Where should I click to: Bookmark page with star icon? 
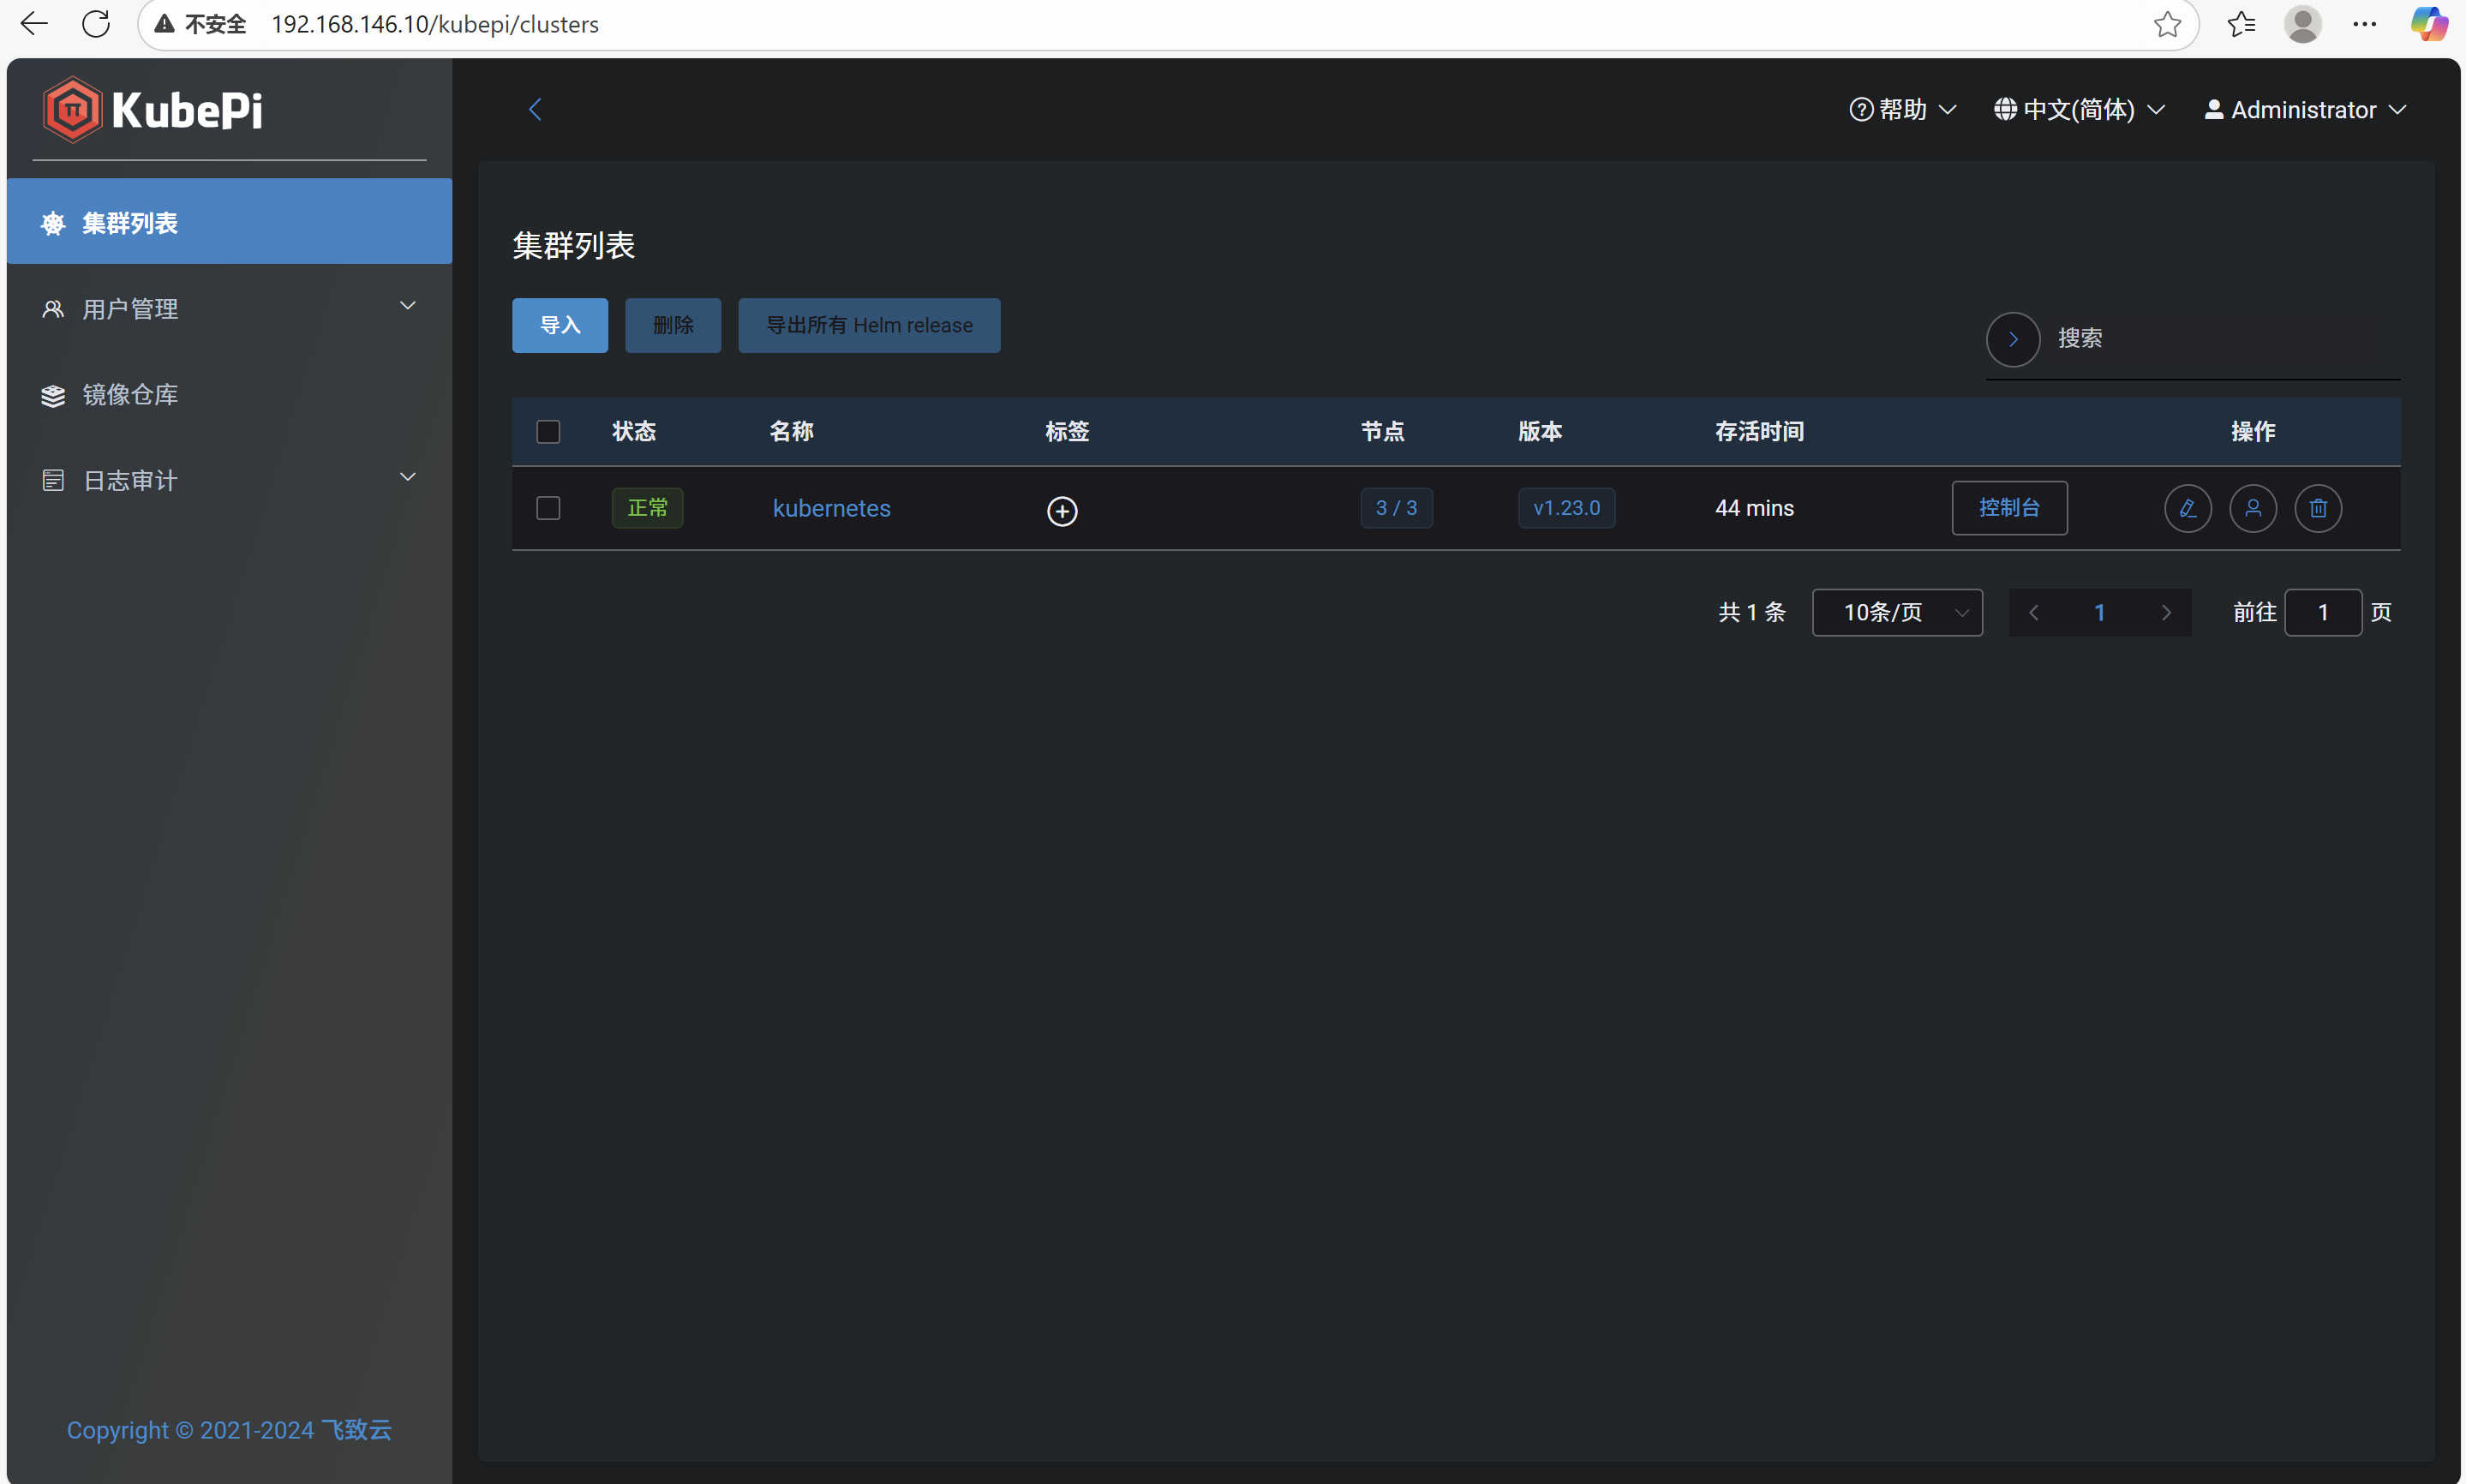(x=2166, y=24)
